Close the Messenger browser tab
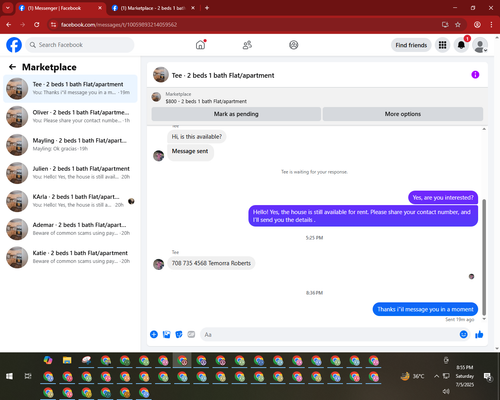Viewport: 500px width, 400px height. point(100,8)
